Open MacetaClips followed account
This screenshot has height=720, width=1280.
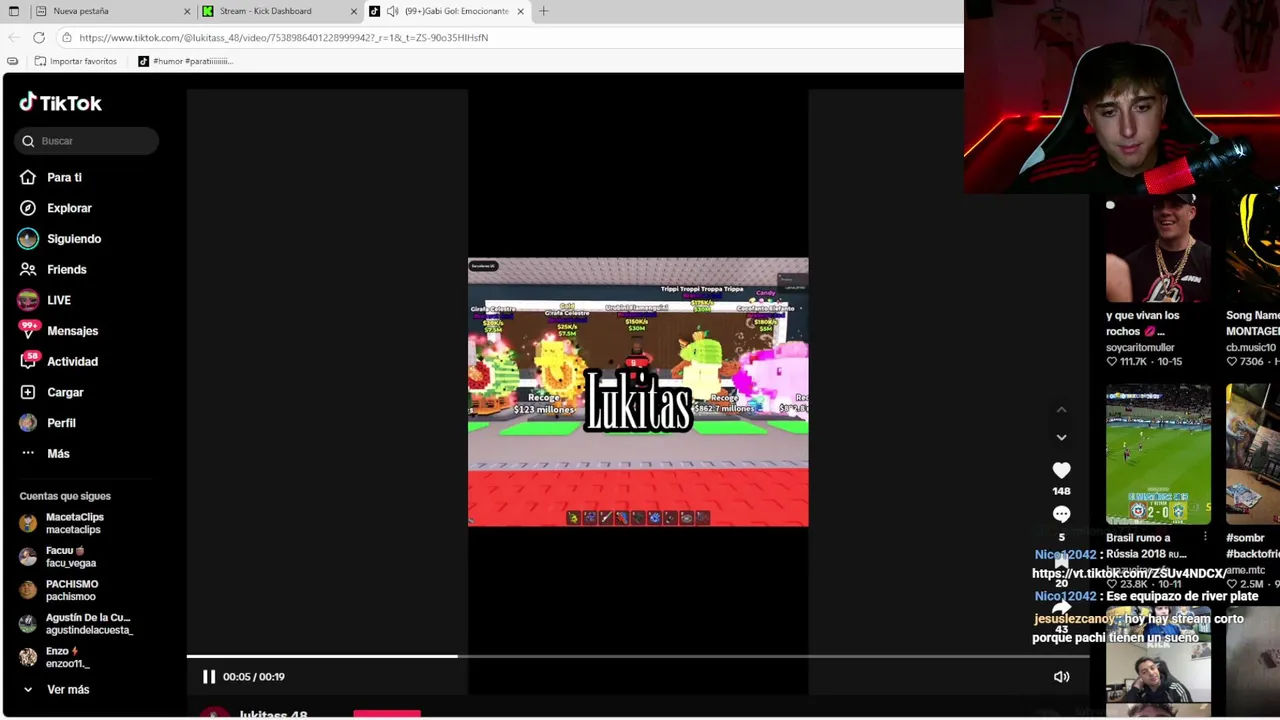click(x=74, y=523)
